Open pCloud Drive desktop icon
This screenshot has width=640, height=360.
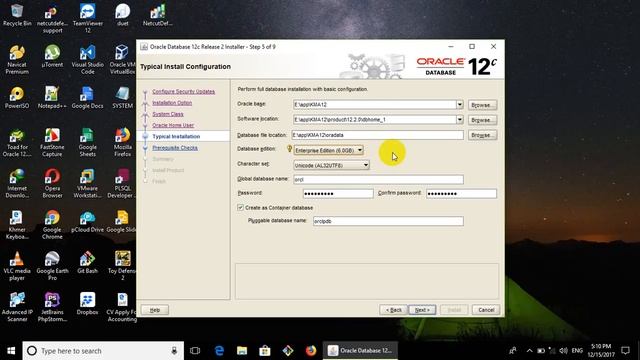(x=87, y=222)
